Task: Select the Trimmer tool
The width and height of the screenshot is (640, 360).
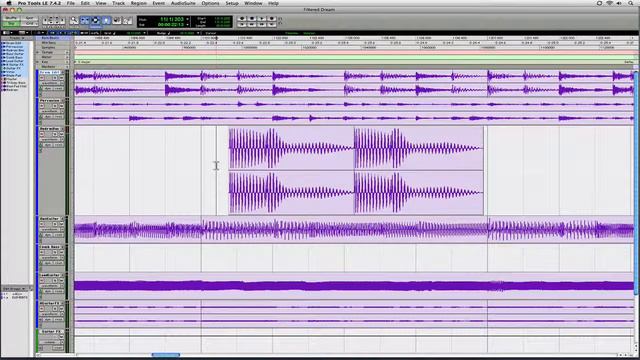Action: (x=85, y=20)
